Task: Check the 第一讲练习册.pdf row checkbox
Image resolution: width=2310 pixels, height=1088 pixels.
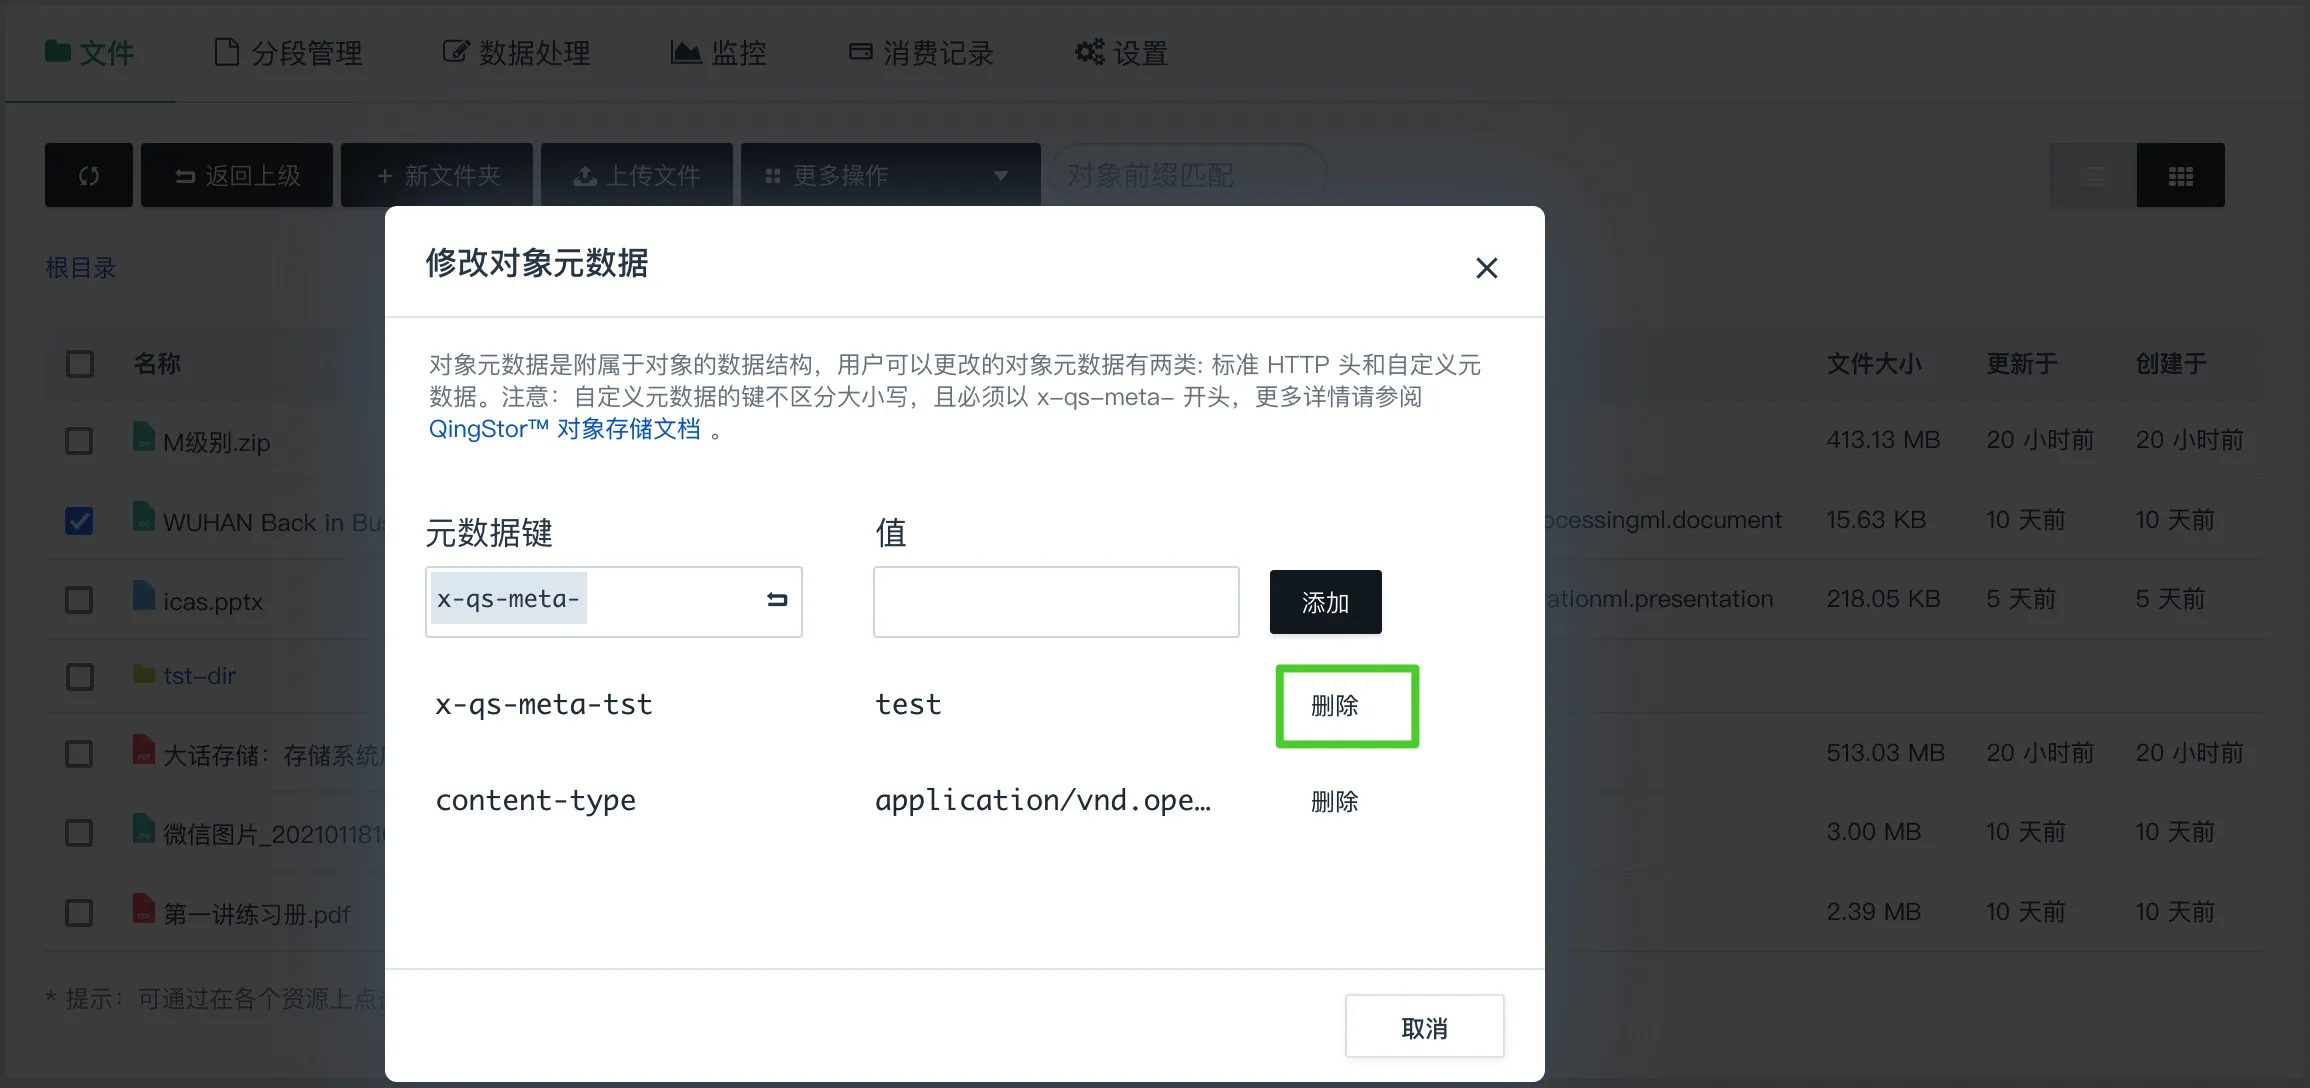Action: pyautogui.click(x=79, y=913)
